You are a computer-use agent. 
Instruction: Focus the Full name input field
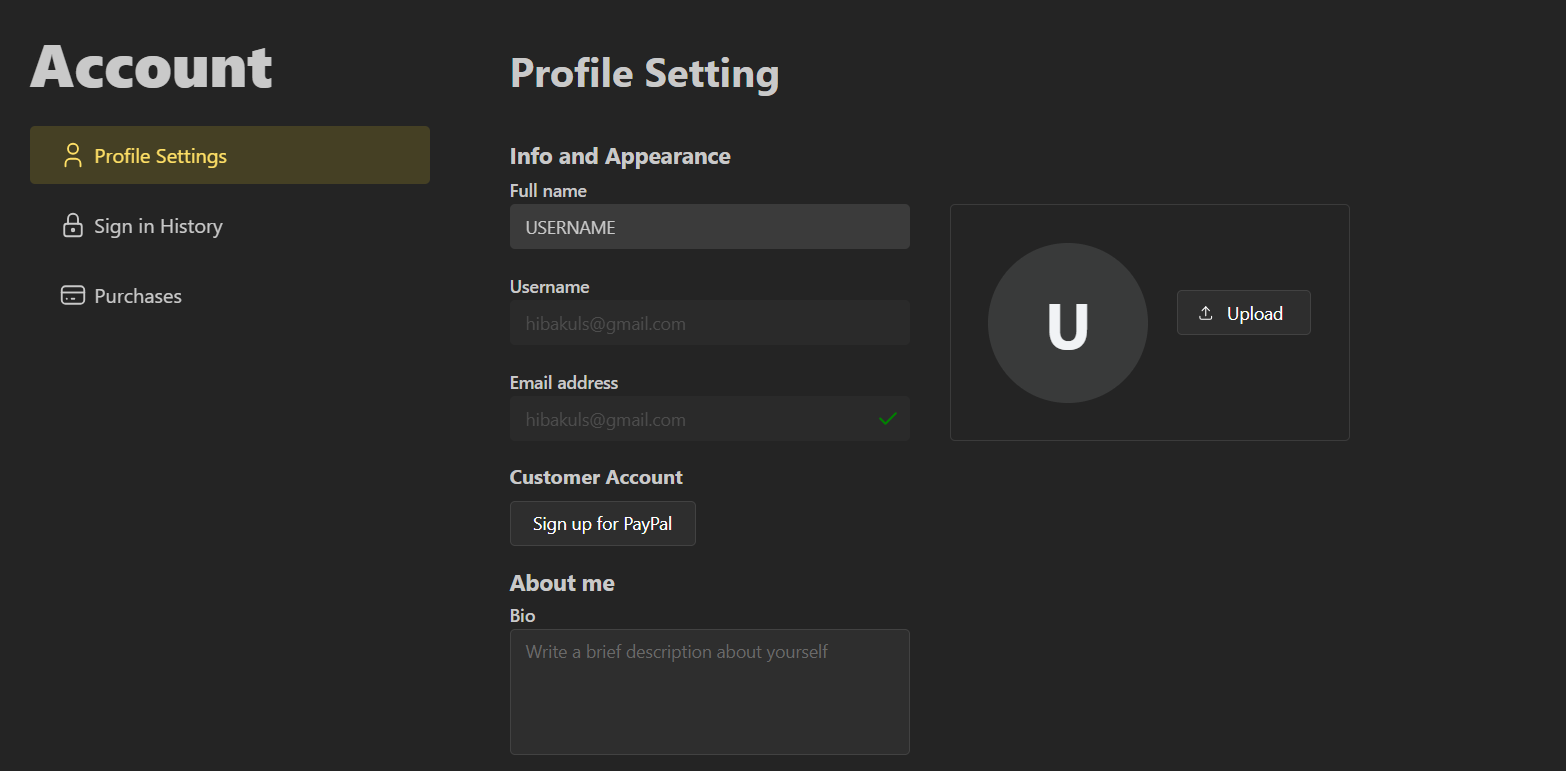tap(709, 227)
